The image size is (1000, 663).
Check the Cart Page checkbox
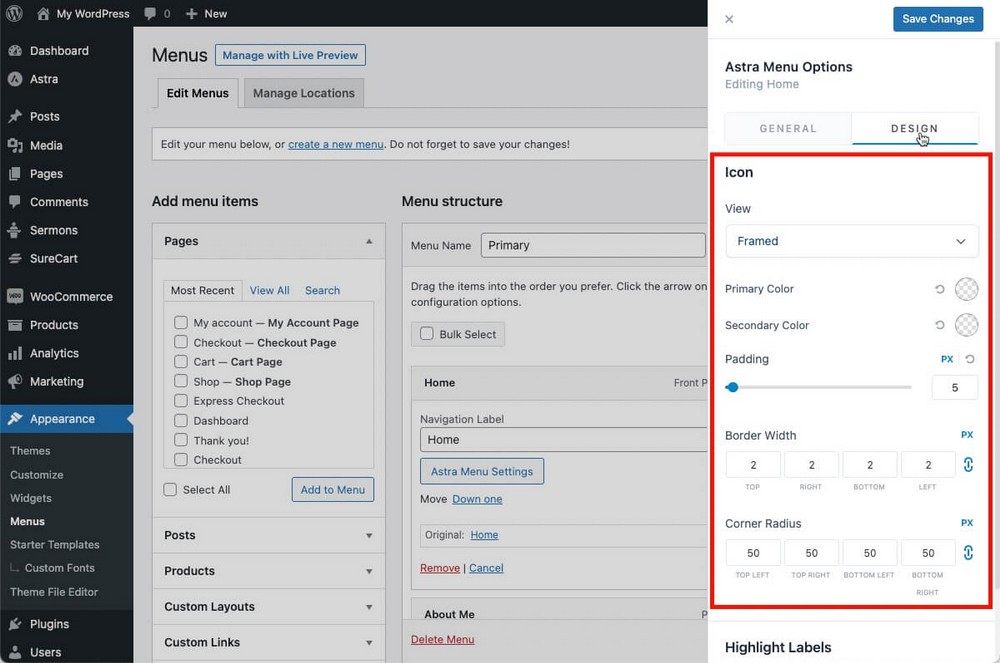click(180, 361)
